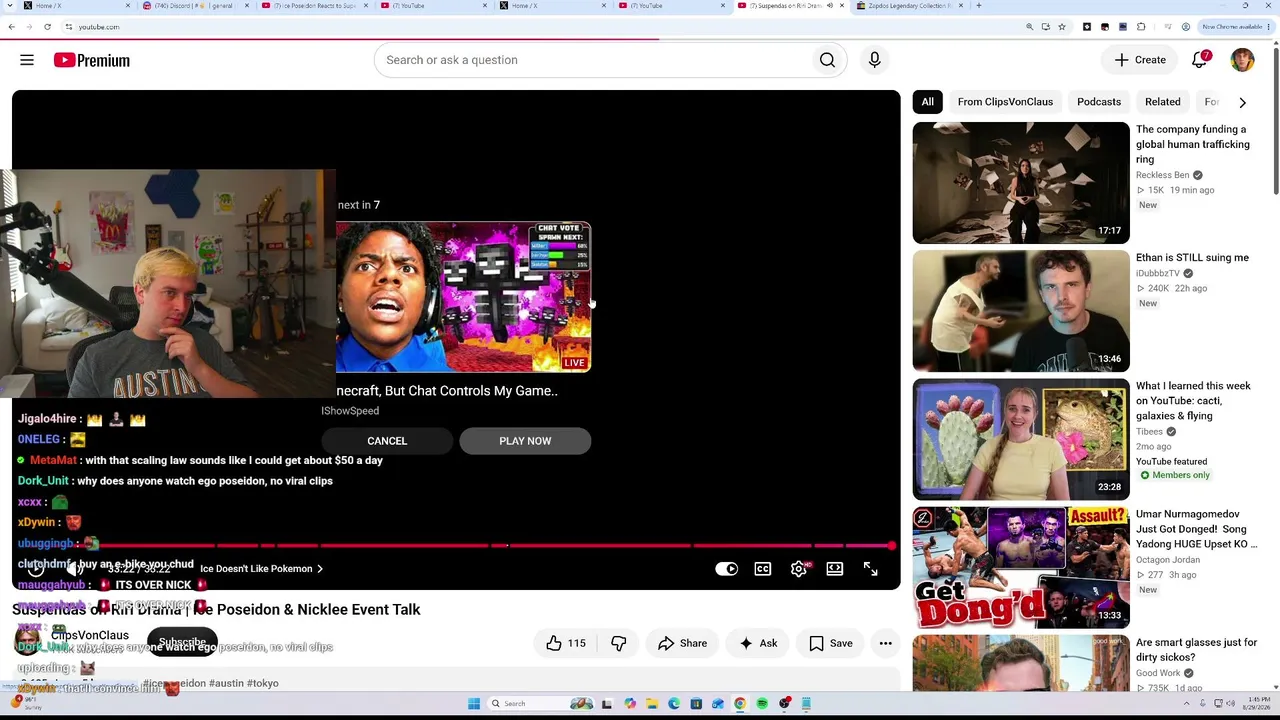Open the Windows Start menu
The width and height of the screenshot is (1280, 720).
click(474, 703)
